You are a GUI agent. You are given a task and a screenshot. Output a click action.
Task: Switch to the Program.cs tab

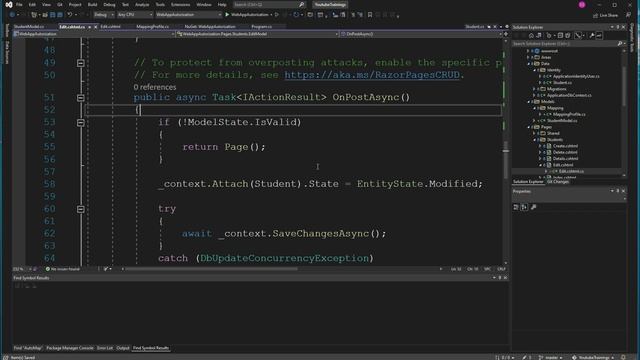tap(261, 27)
